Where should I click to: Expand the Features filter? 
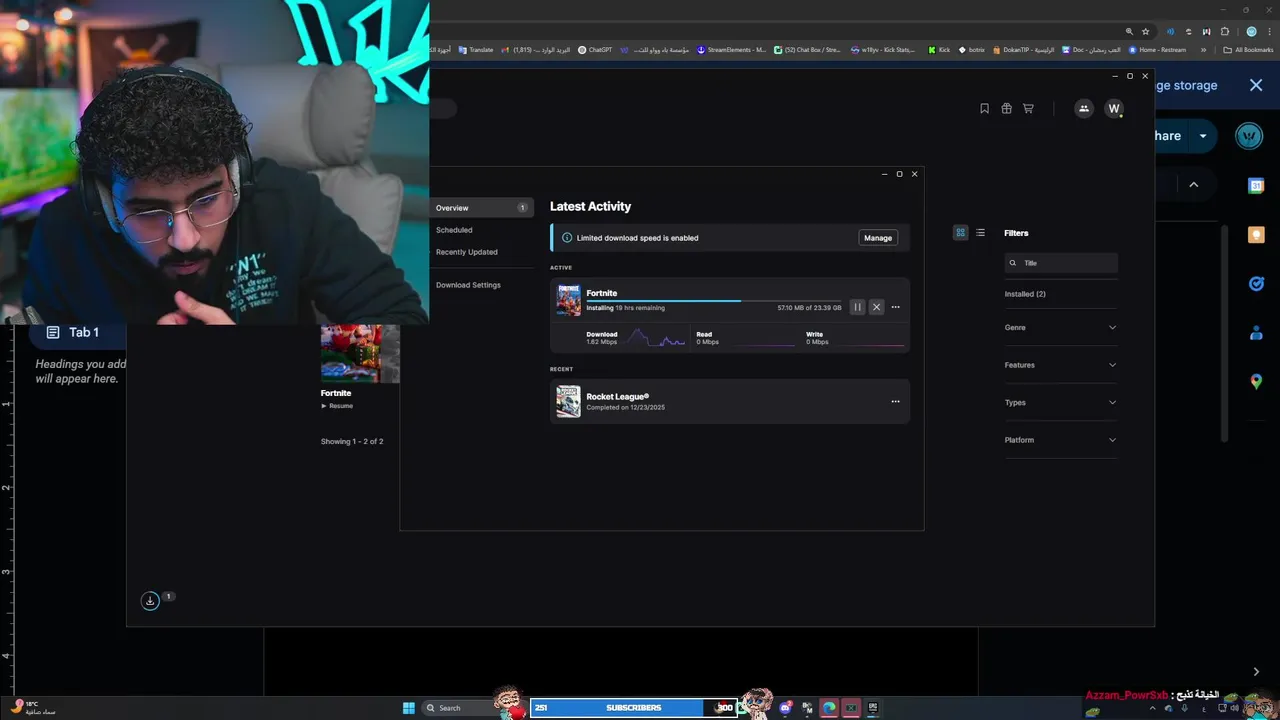point(1061,365)
